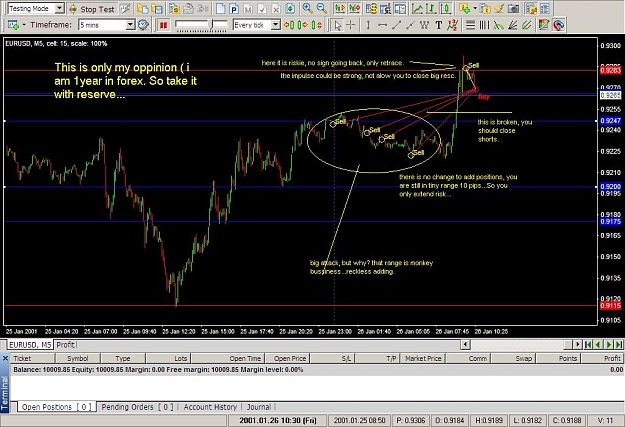Click the P document icon

pyautogui.click(x=234, y=9)
